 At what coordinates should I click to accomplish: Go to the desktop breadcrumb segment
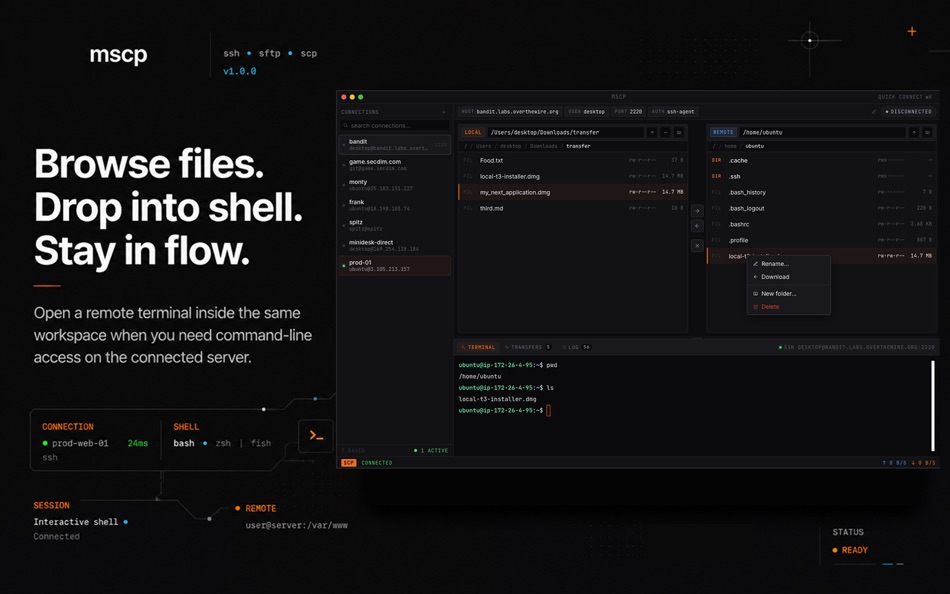click(x=511, y=146)
